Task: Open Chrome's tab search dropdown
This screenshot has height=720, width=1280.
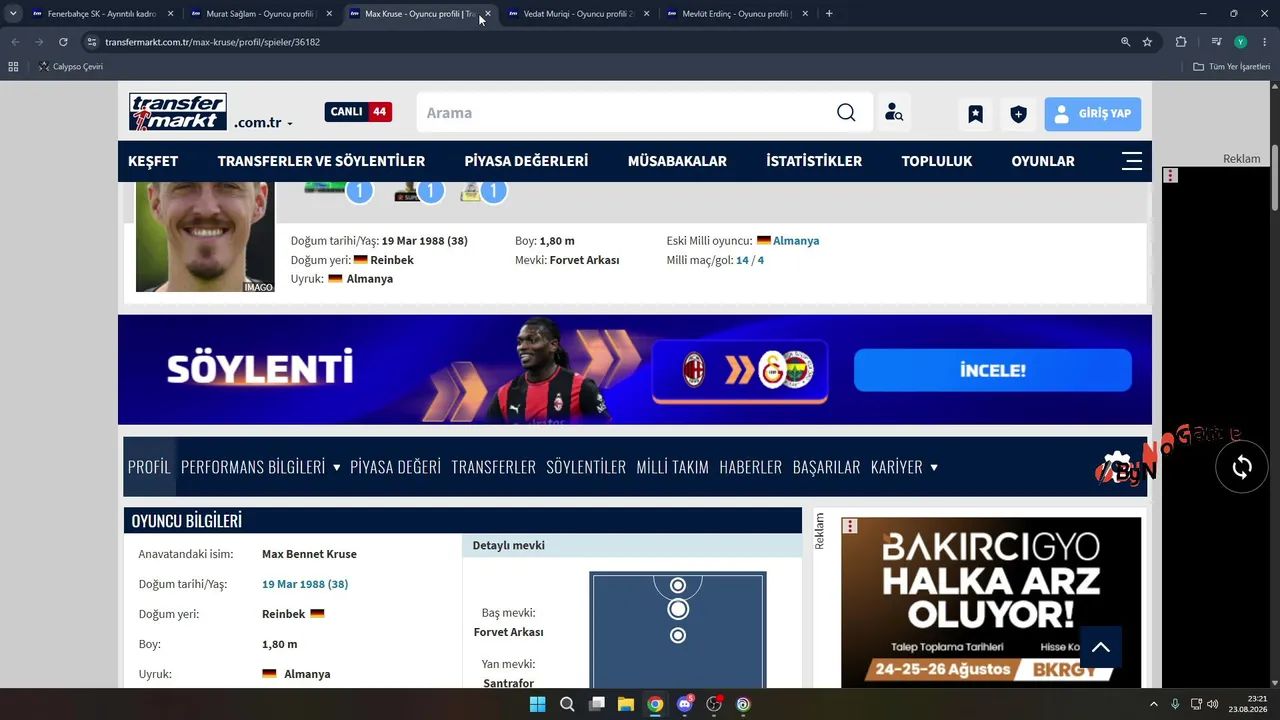Action: tap(13, 14)
